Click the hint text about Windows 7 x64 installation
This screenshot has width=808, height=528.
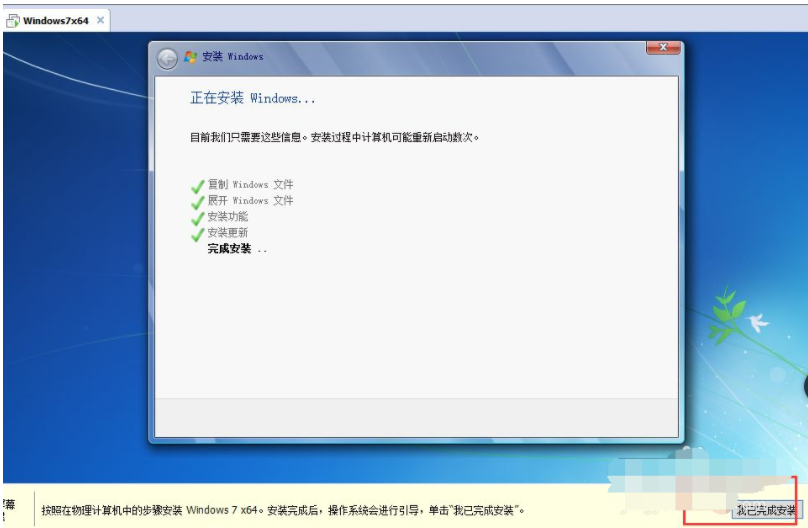point(282,510)
